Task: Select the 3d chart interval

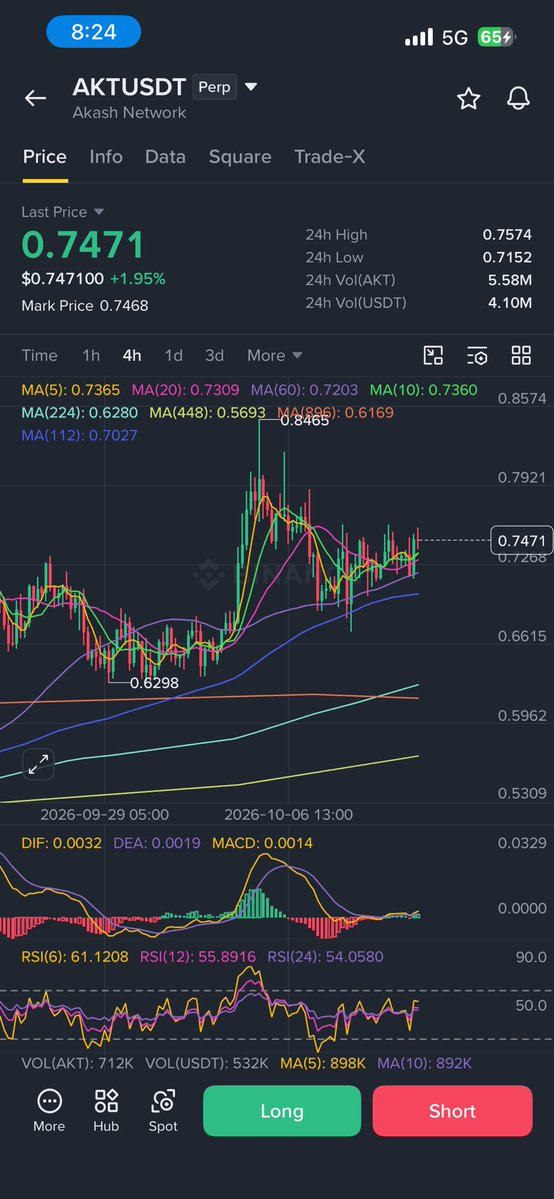Action: [214, 356]
